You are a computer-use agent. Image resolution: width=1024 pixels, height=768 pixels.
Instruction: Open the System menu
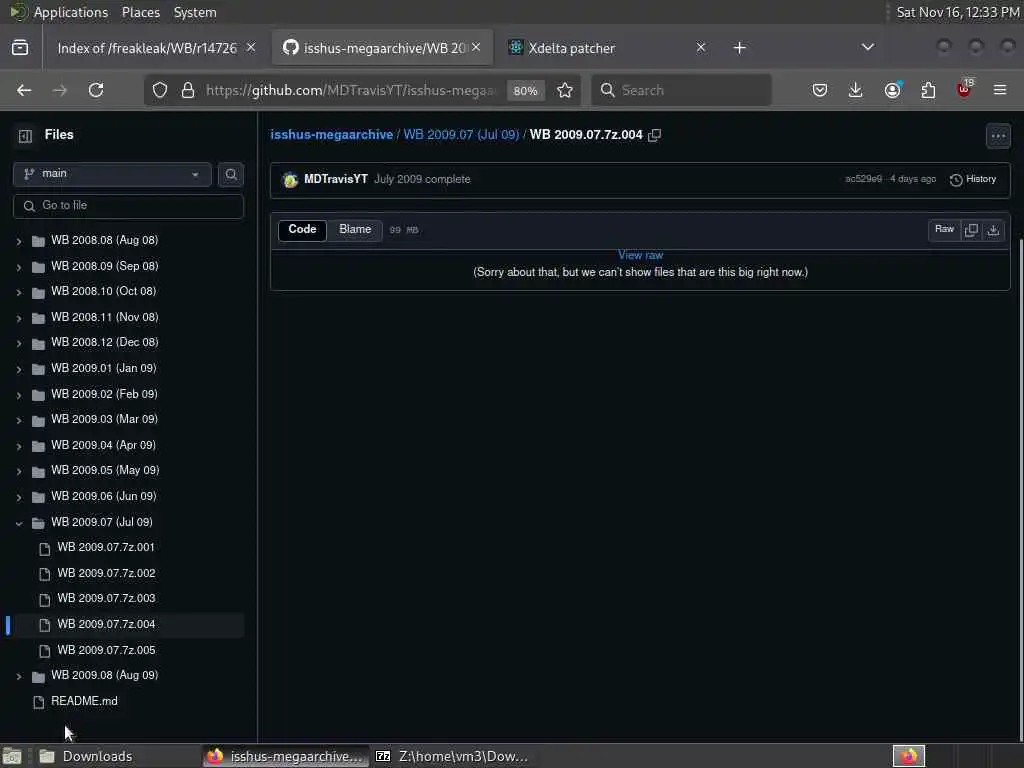[195, 12]
